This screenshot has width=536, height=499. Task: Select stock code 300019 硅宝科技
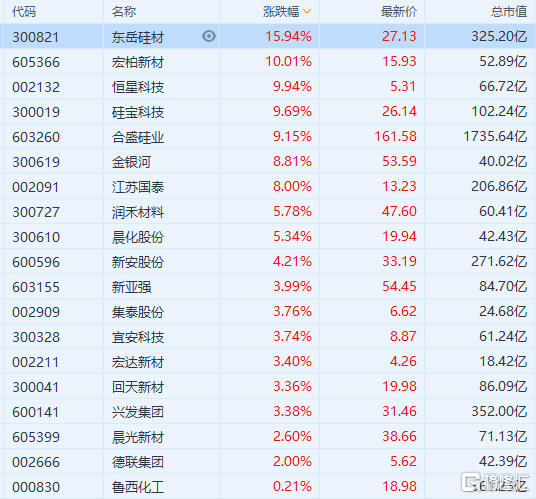(x=36, y=112)
